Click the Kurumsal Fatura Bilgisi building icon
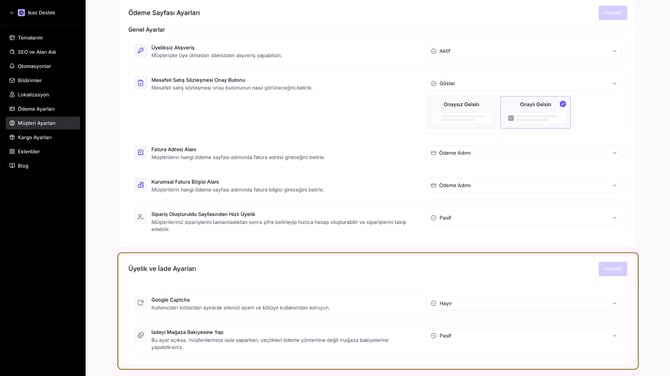The image size is (670, 376). pyautogui.click(x=141, y=185)
